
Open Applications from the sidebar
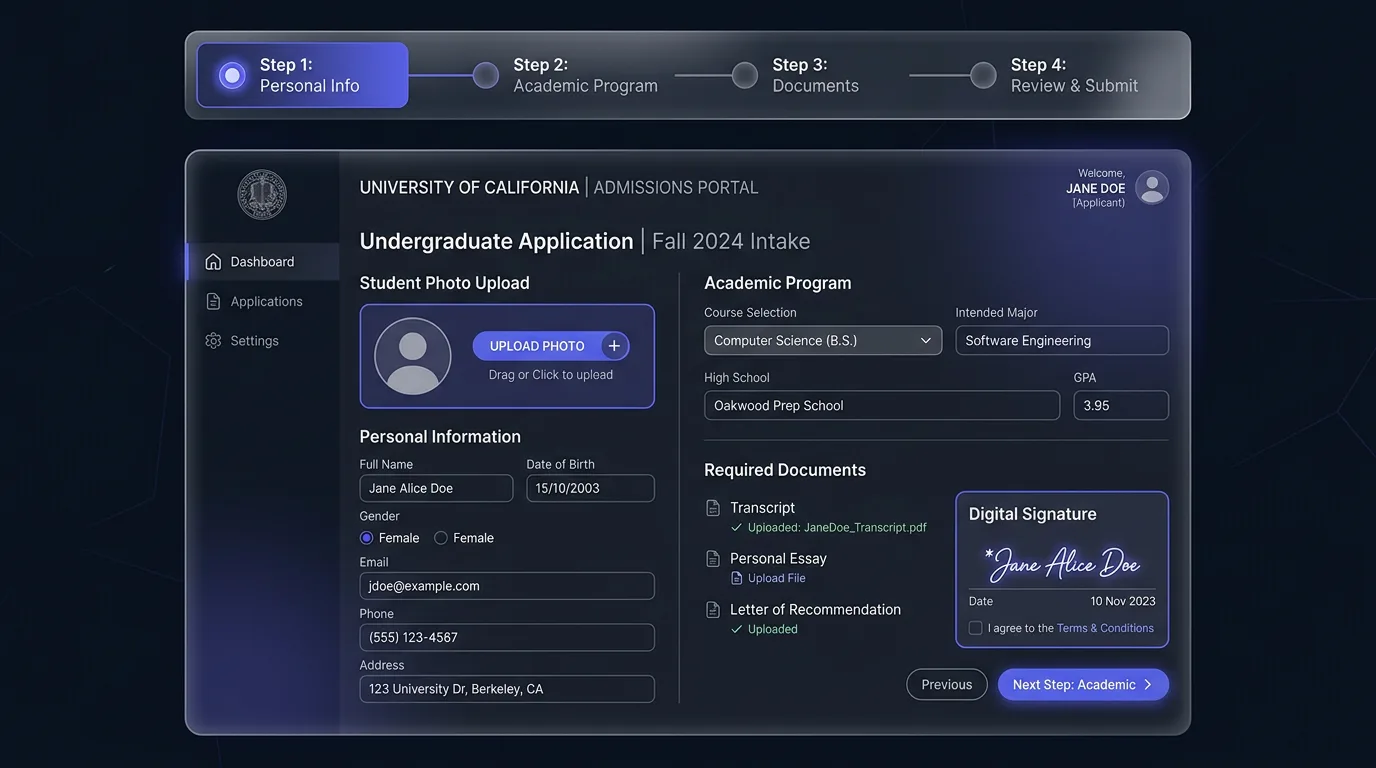(x=213, y=300)
